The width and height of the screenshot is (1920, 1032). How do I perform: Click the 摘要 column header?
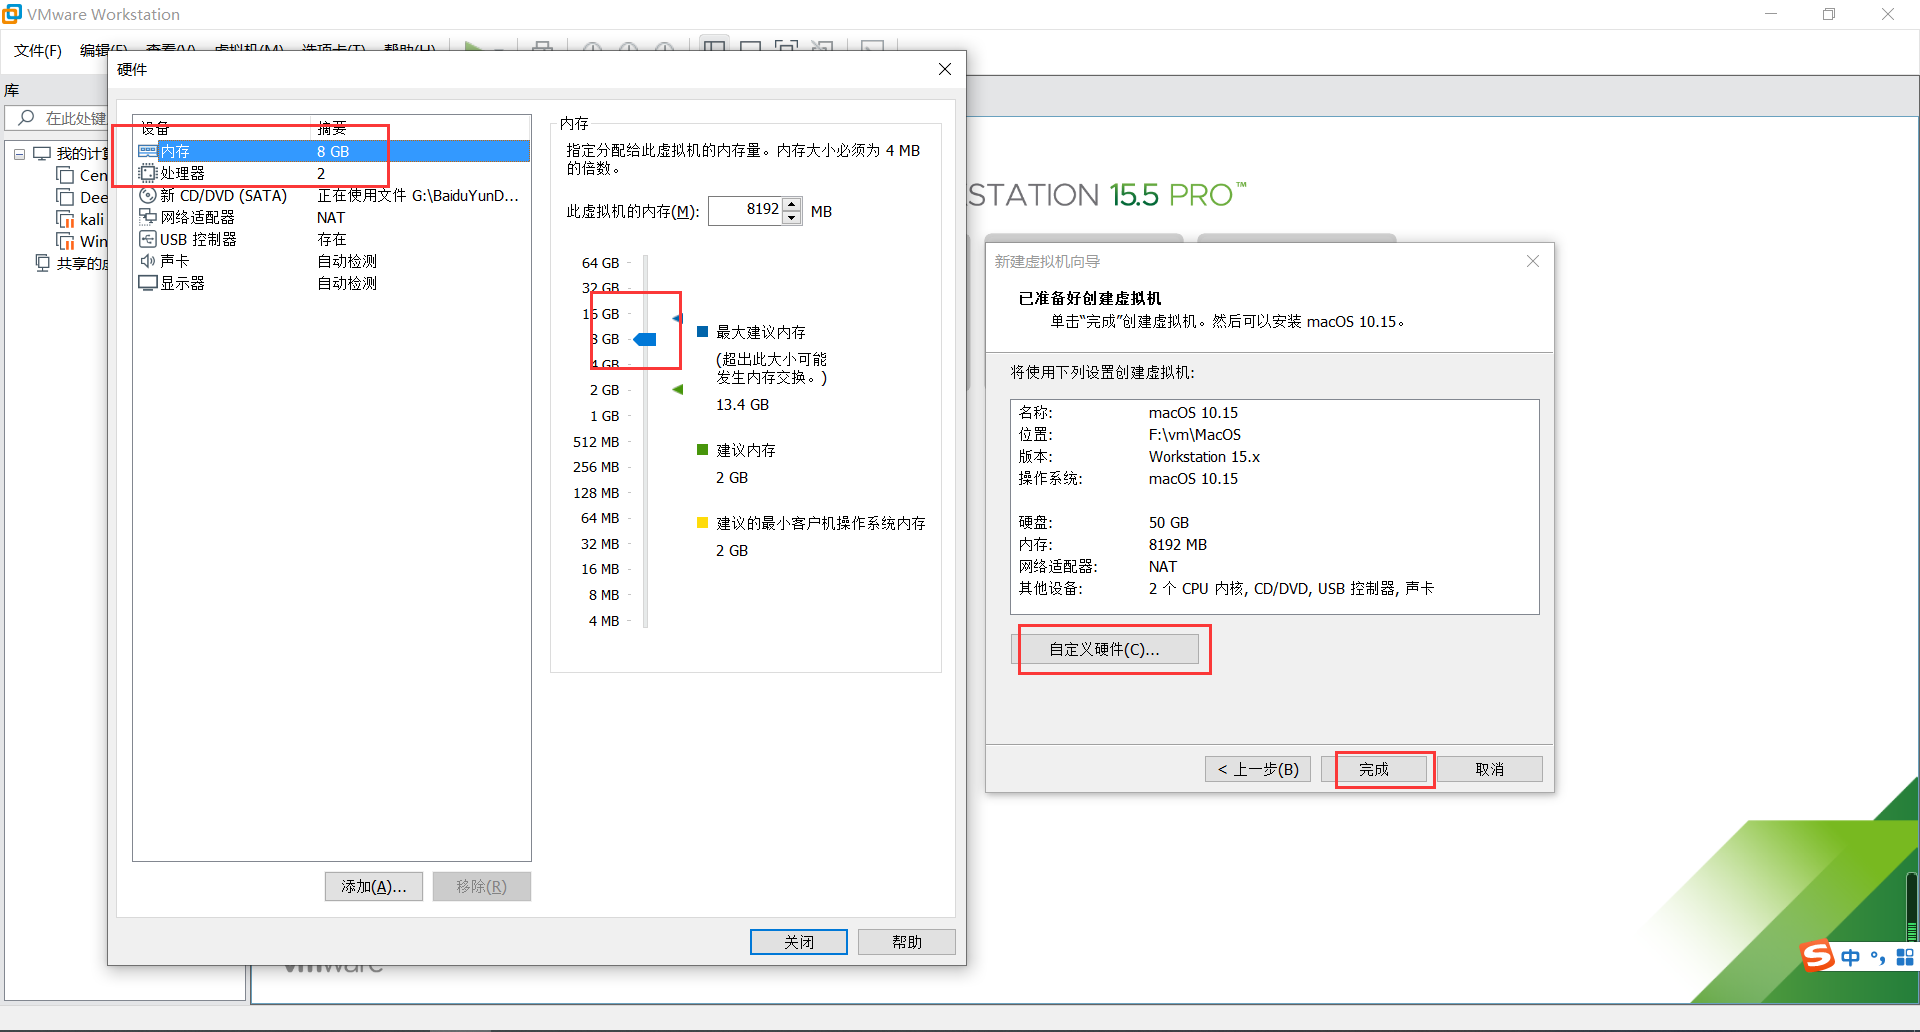[332, 128]
